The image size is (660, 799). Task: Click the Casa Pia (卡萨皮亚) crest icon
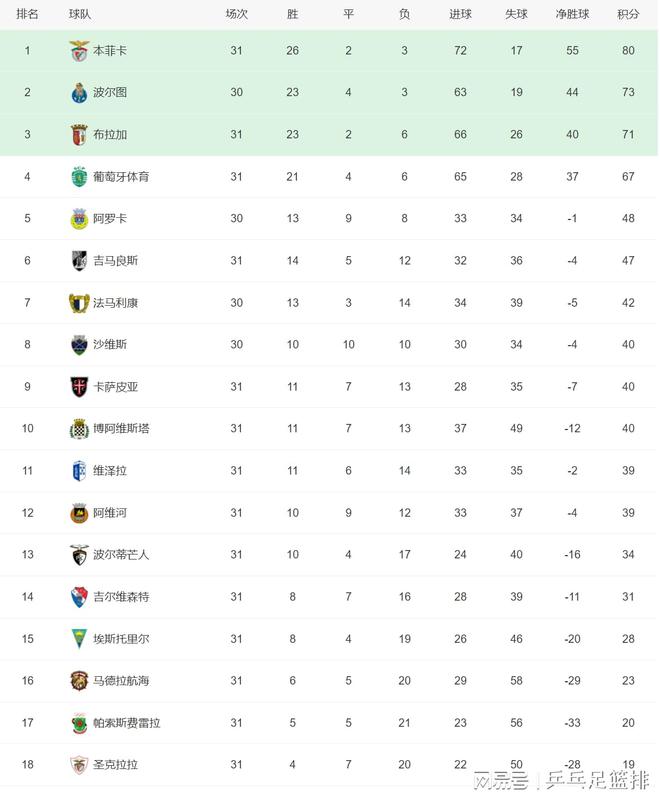(x=80, y=386)
